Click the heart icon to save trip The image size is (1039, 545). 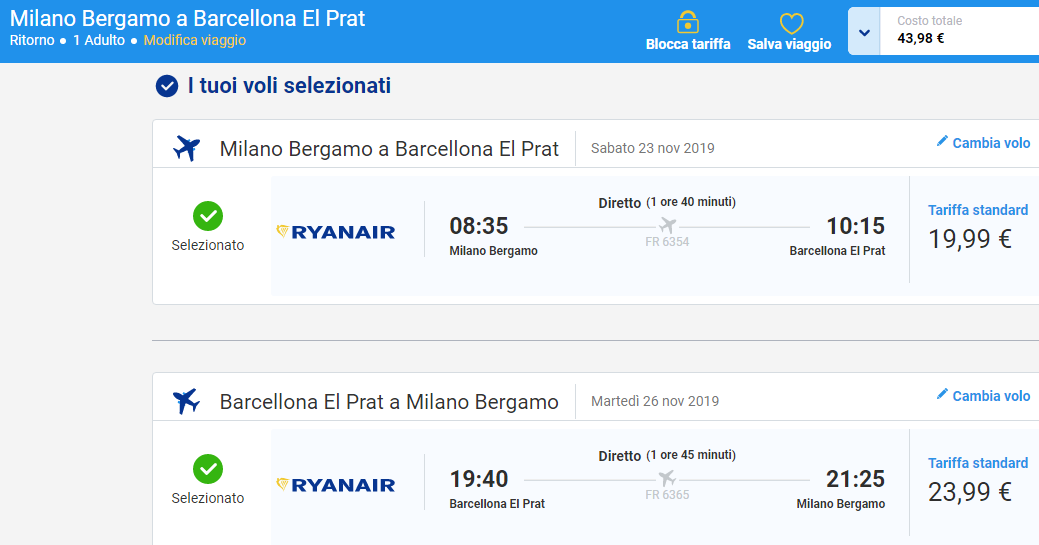pyautogui.click(x=791, y=23)
